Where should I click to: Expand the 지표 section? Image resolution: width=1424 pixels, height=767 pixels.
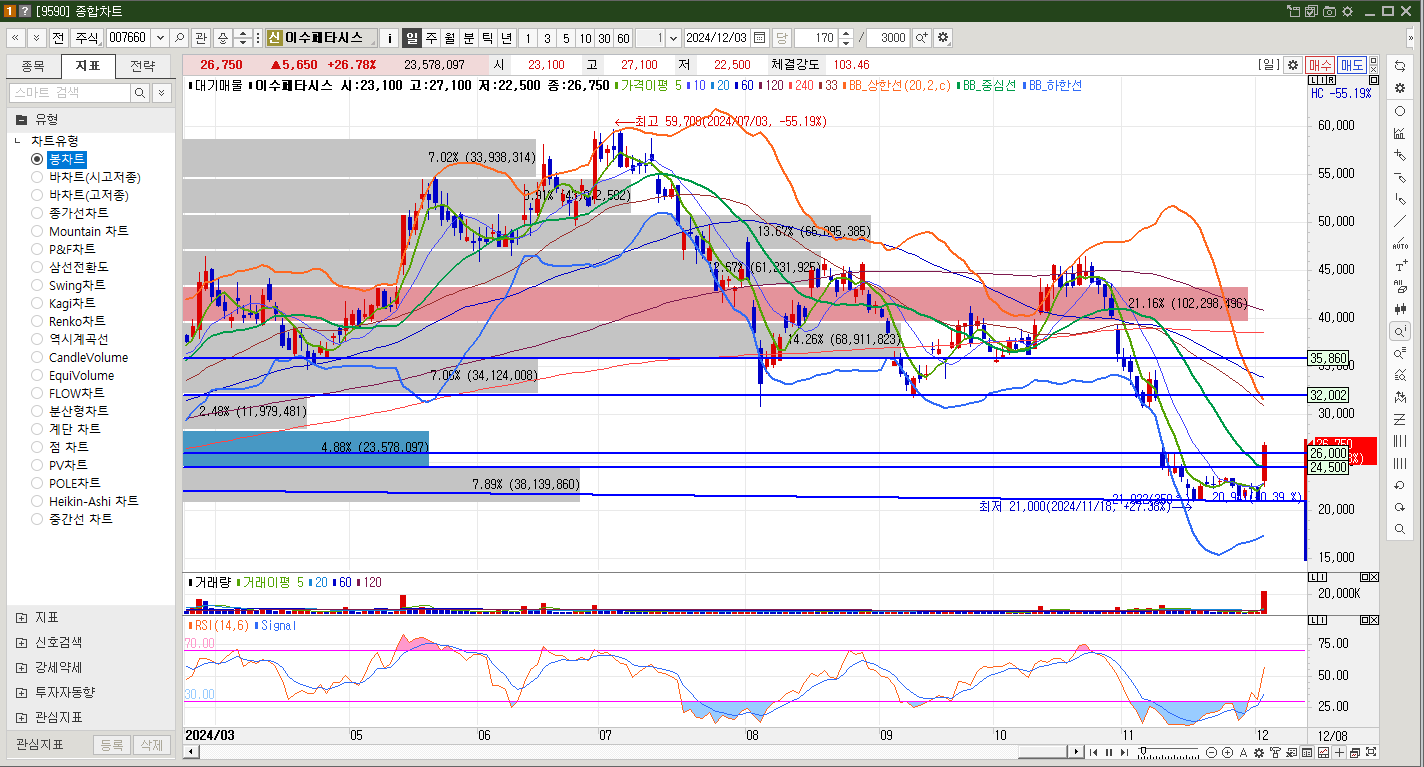coord(22,617)
